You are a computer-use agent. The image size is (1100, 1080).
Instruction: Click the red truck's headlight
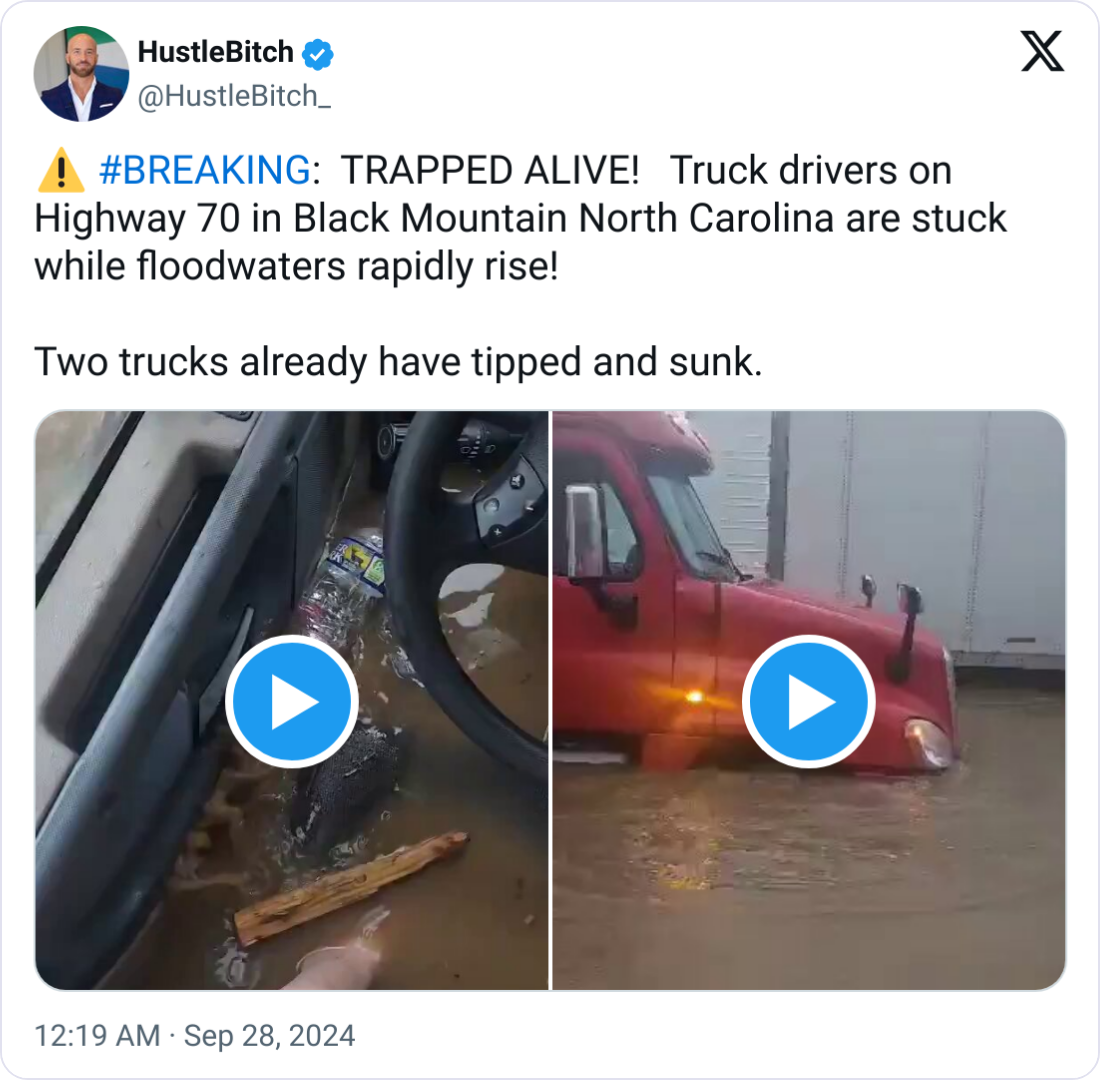click(930, 743)
